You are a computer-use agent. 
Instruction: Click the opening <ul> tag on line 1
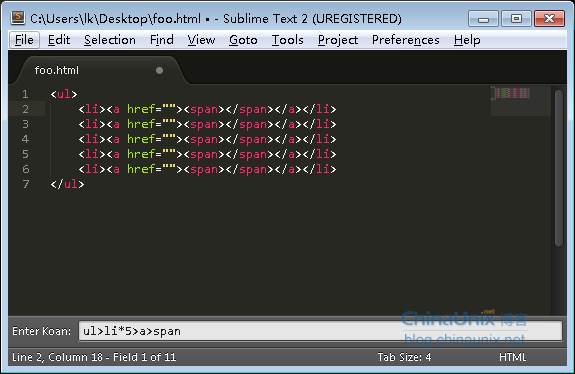[x=64, y=94]
